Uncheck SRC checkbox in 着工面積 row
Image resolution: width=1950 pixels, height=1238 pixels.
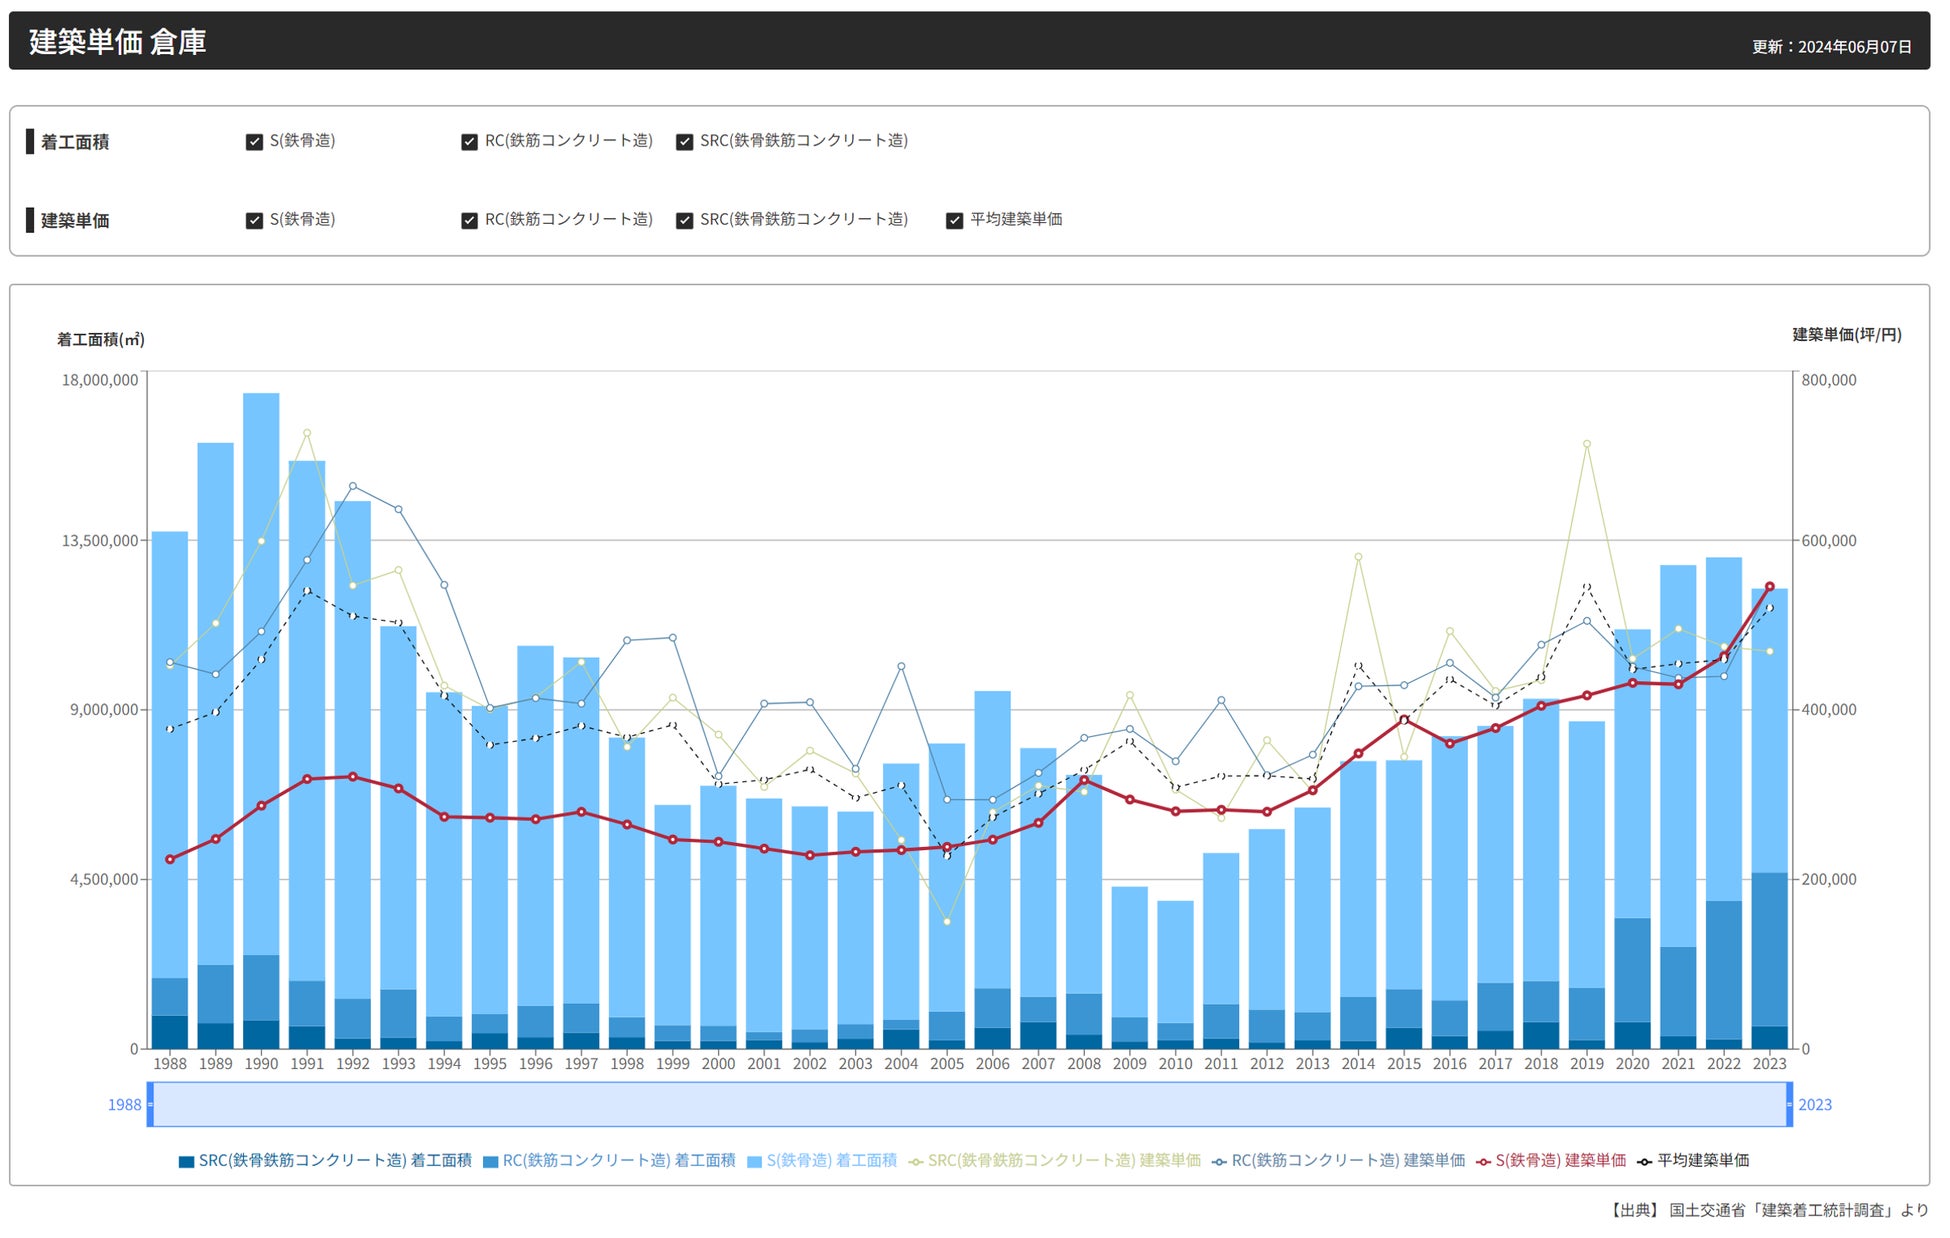pos(684,142)
